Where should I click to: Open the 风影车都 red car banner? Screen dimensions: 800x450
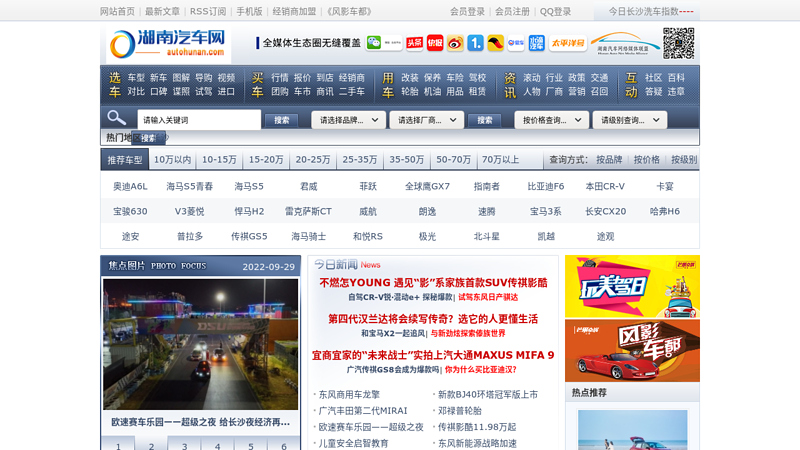tap(632, 351)
